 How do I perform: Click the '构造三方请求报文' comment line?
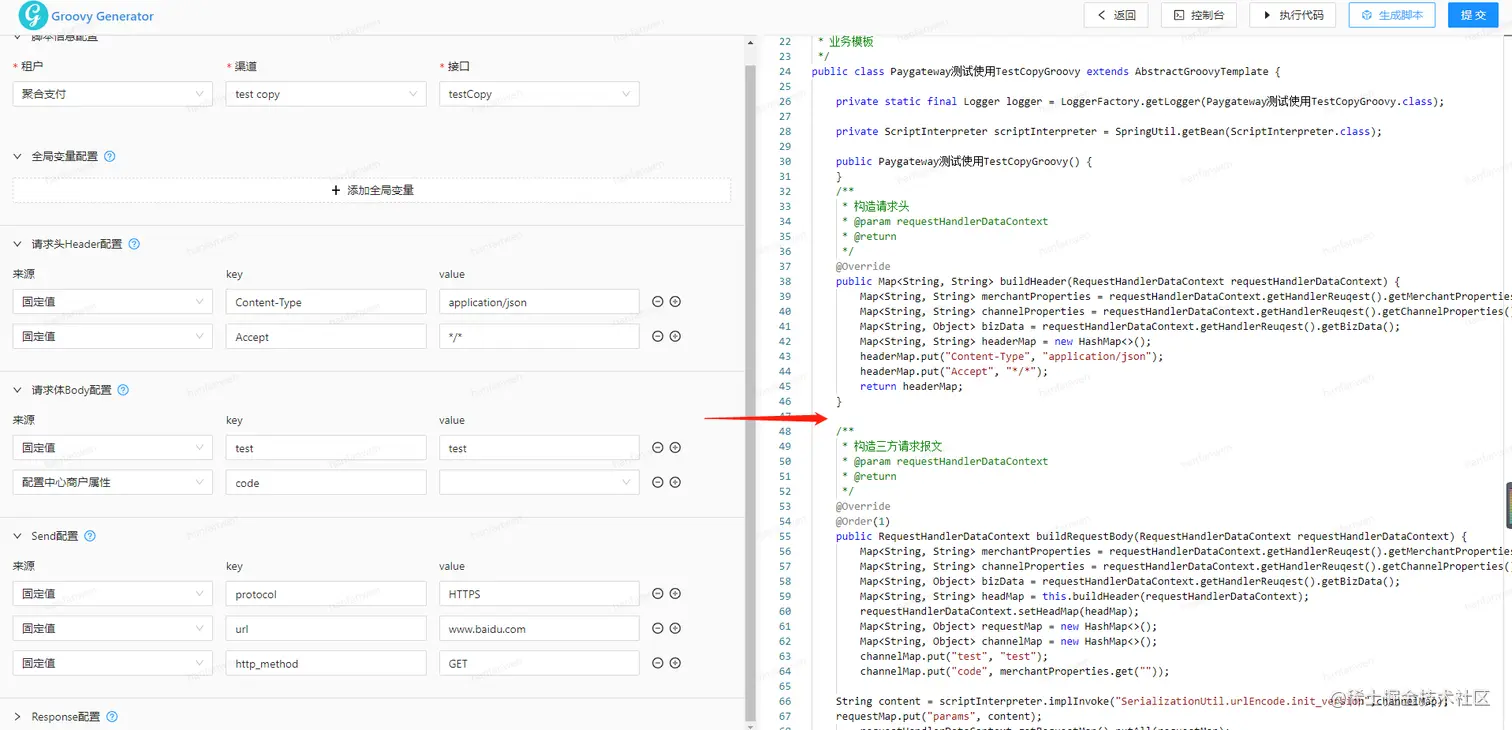(898, 446)
